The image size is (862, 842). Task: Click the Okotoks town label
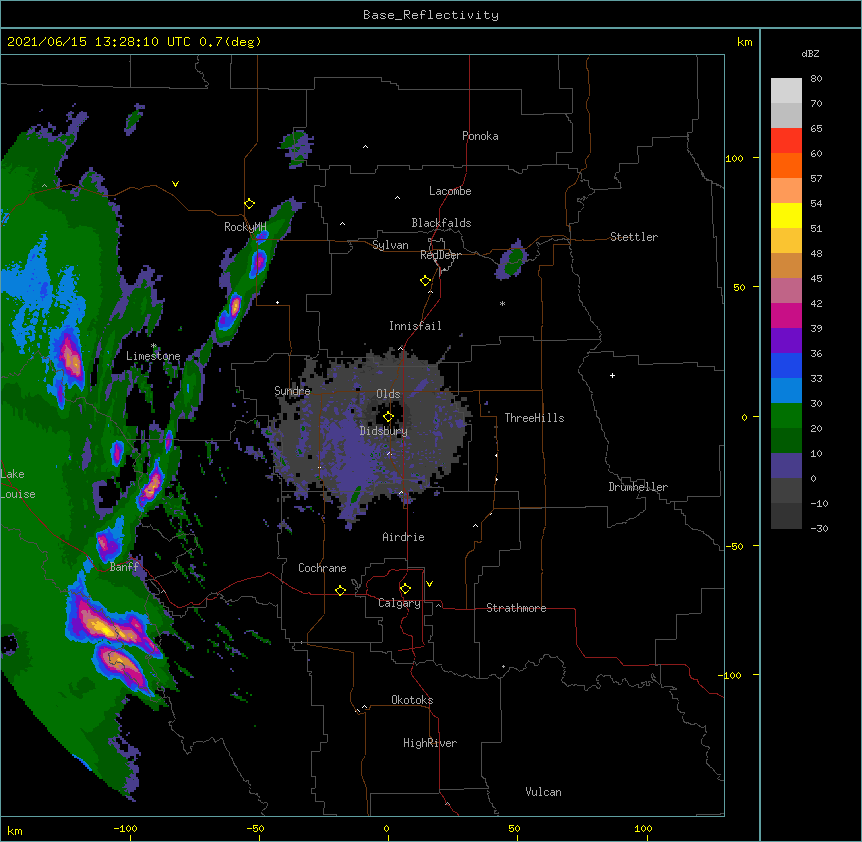[412, 700]
